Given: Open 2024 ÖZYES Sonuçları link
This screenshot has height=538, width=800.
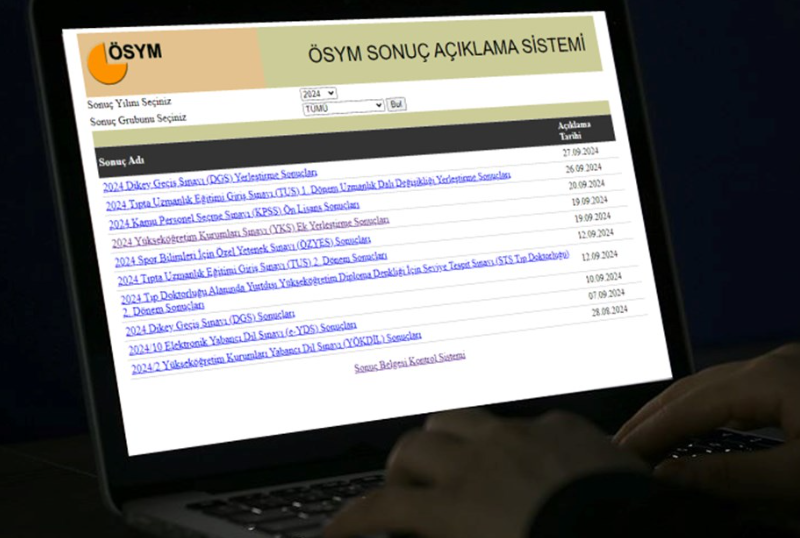Looking at the screenshot, I should click(x=242, y=251).
